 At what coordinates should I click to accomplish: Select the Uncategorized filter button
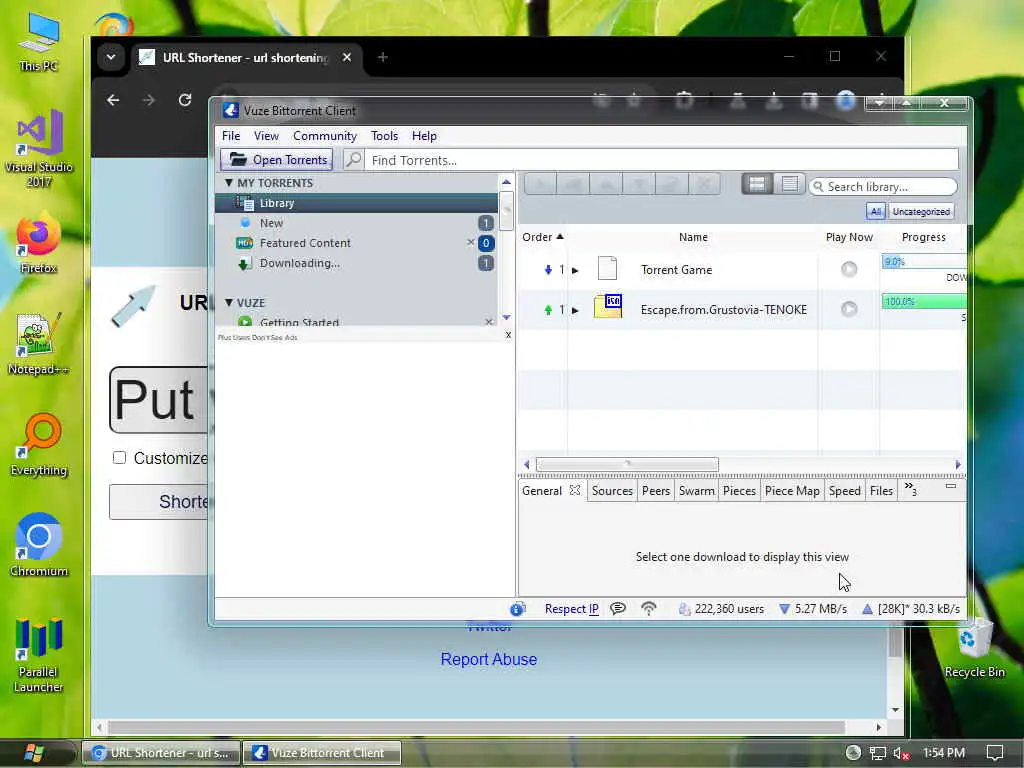(921, 212)
